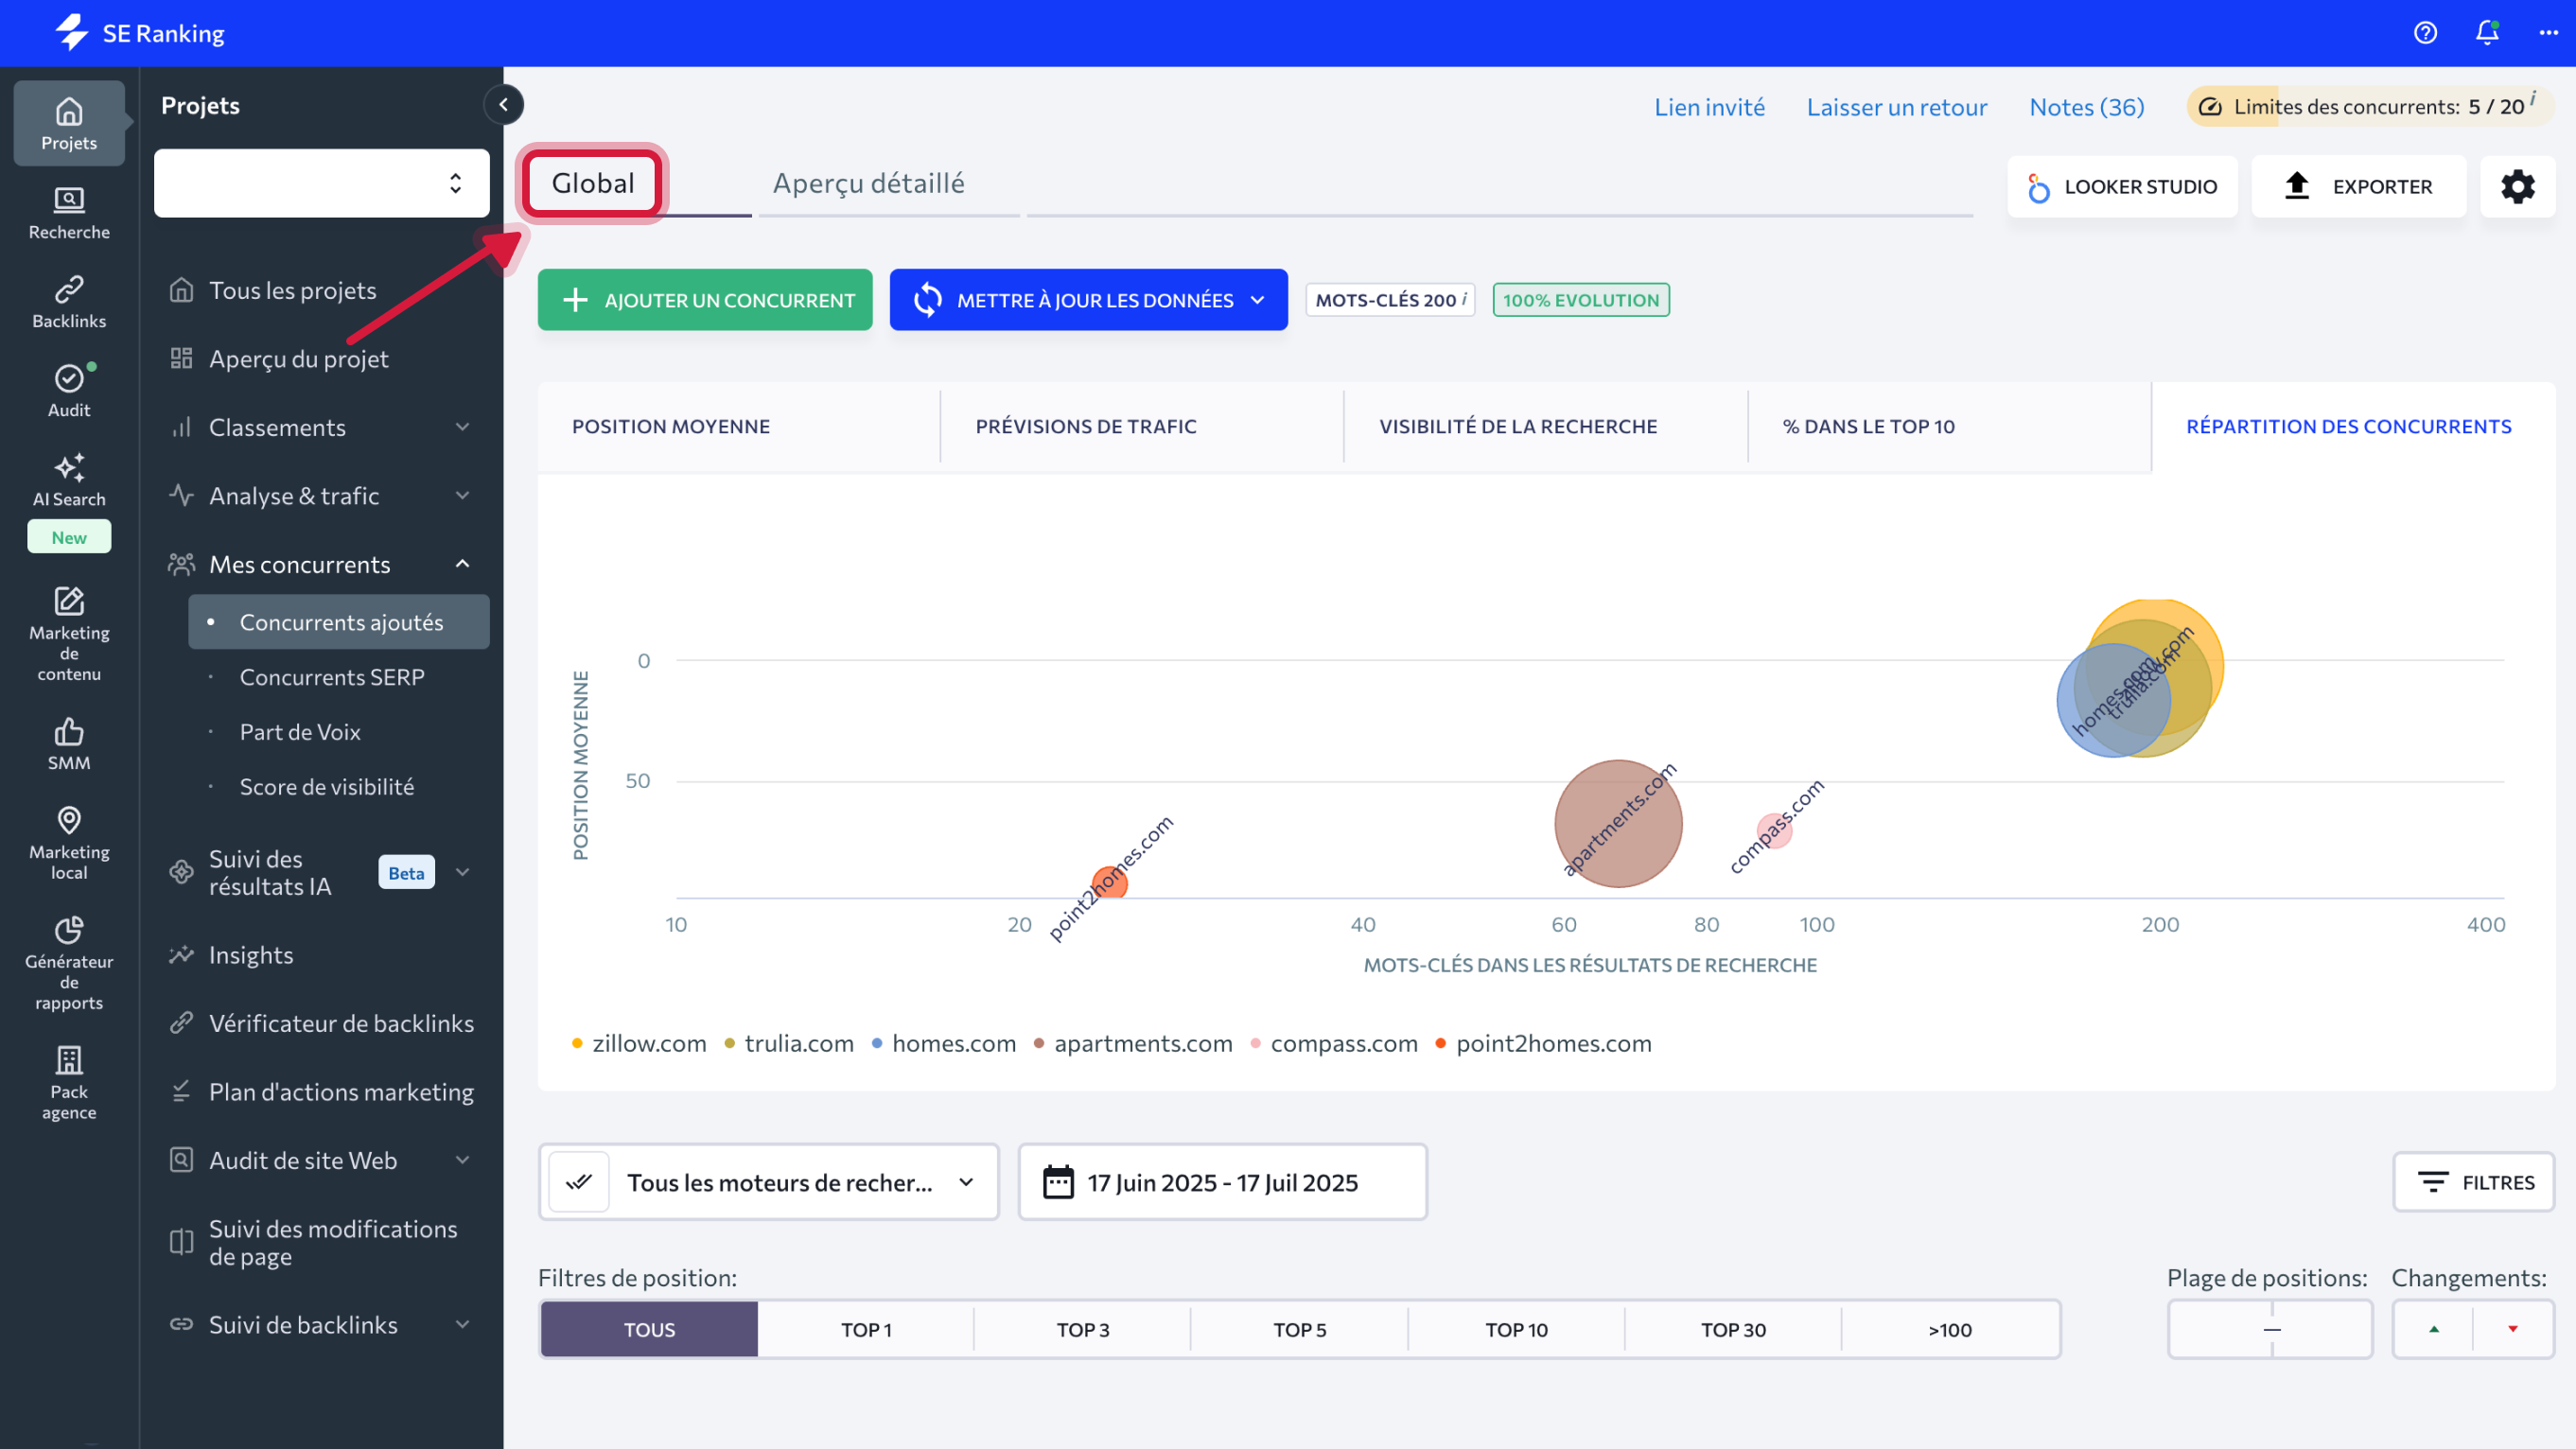
Task: Switch to the Global tab
Action: click(x=593, y=183)
